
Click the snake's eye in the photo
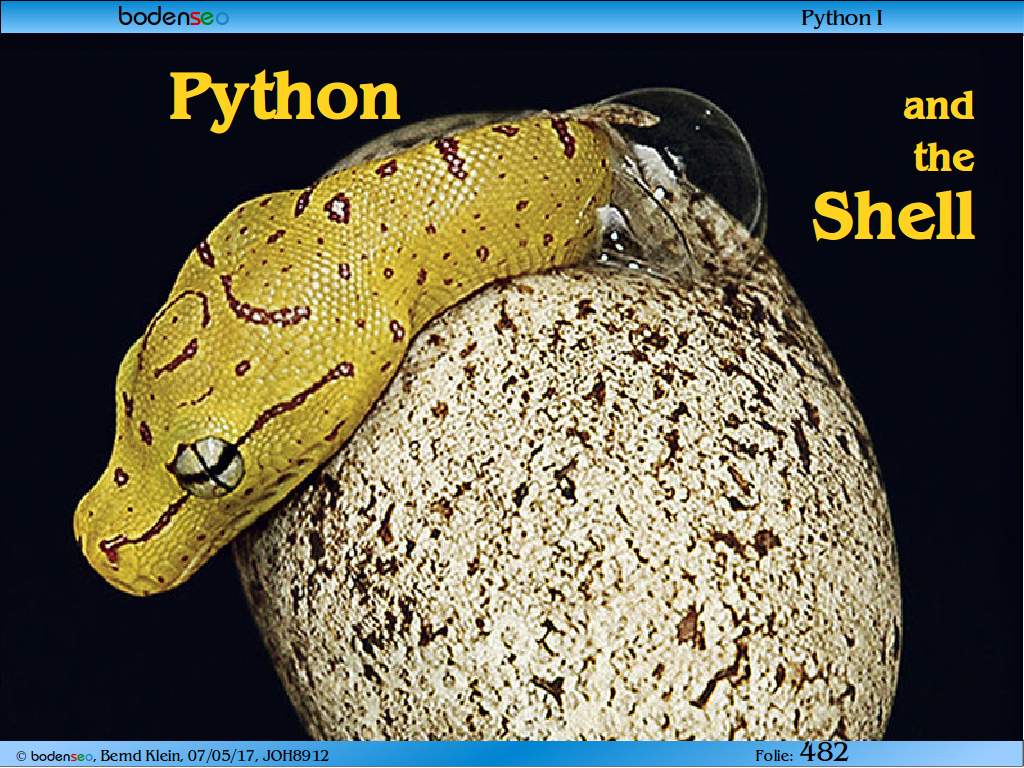(210, 467)
